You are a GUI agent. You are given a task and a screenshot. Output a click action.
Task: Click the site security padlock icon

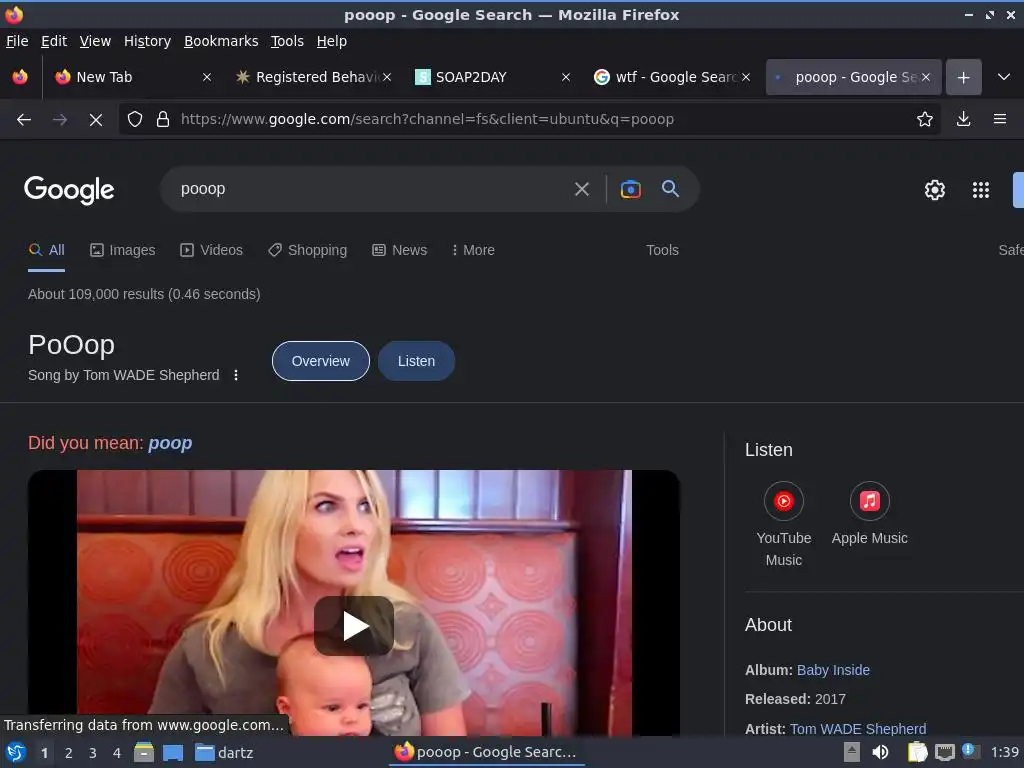pos(163,120)
